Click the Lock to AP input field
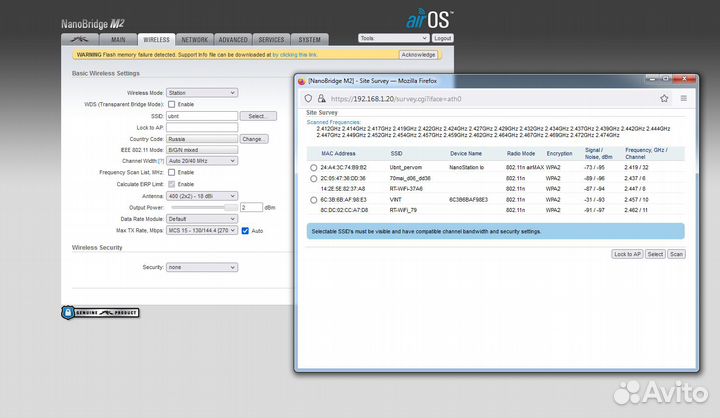Screen dimensions: 720x418 tap(202, 127)
